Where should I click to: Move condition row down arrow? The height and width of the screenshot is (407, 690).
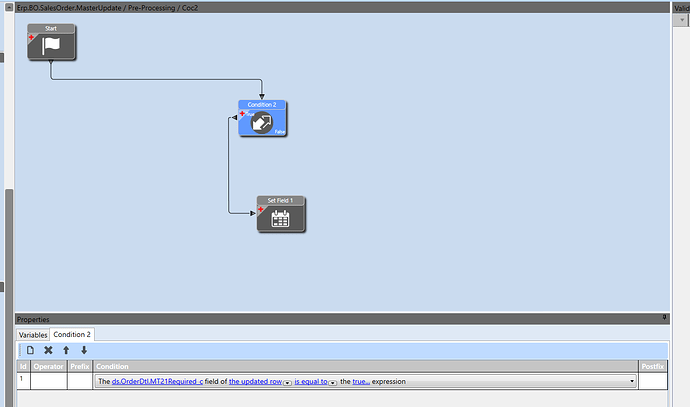click(x=84, y=350)
